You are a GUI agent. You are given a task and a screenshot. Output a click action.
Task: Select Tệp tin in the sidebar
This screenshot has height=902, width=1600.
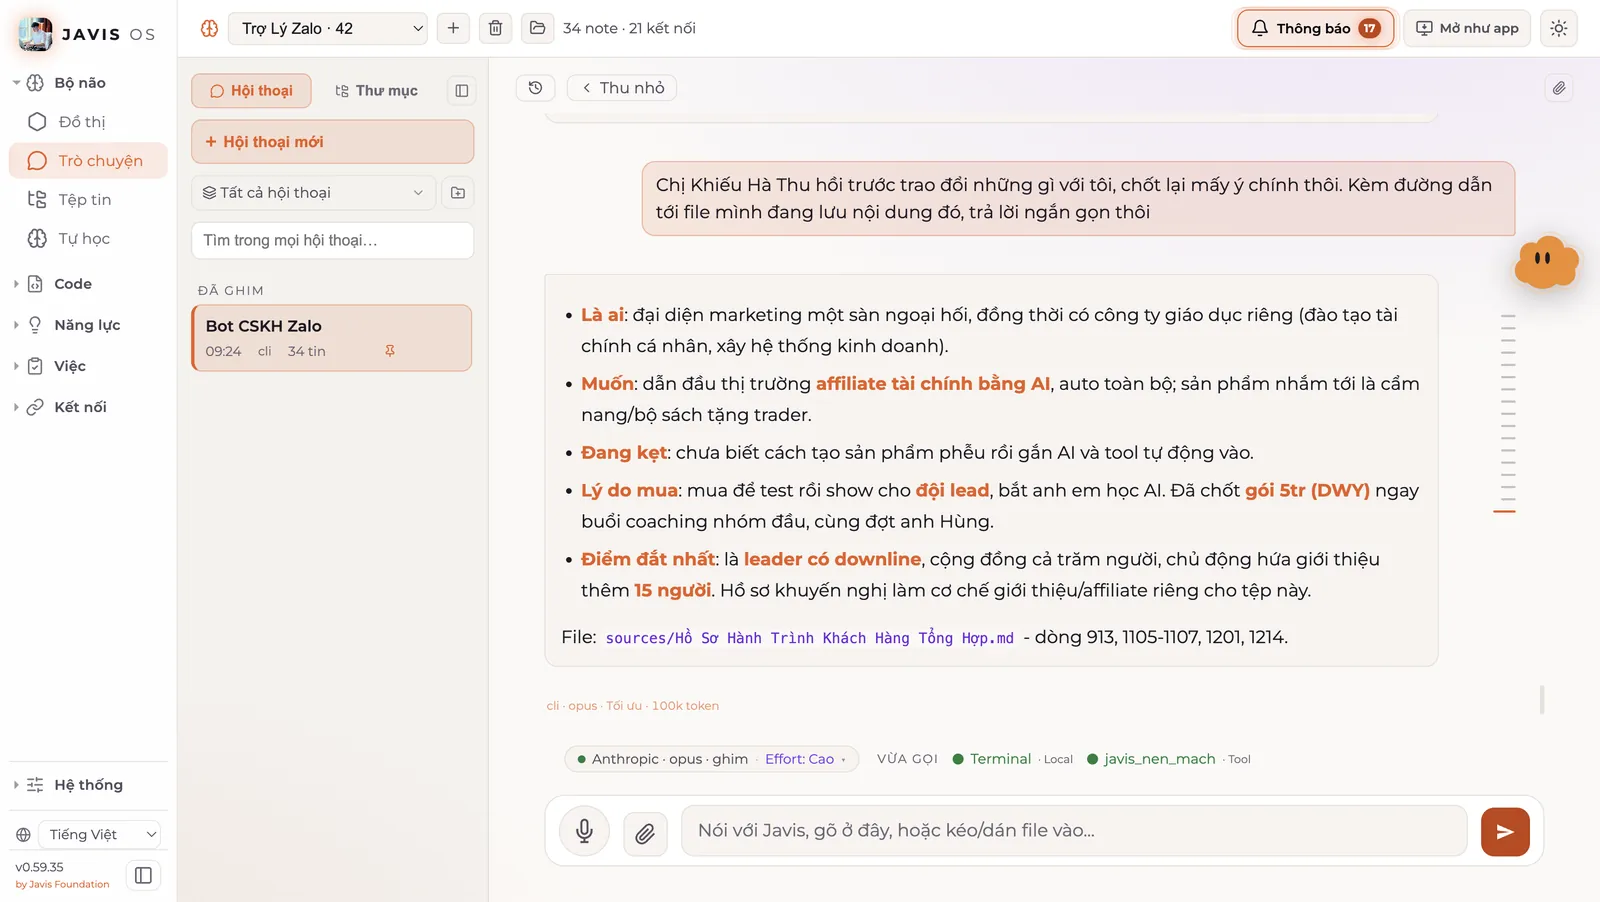coord(85,200)
